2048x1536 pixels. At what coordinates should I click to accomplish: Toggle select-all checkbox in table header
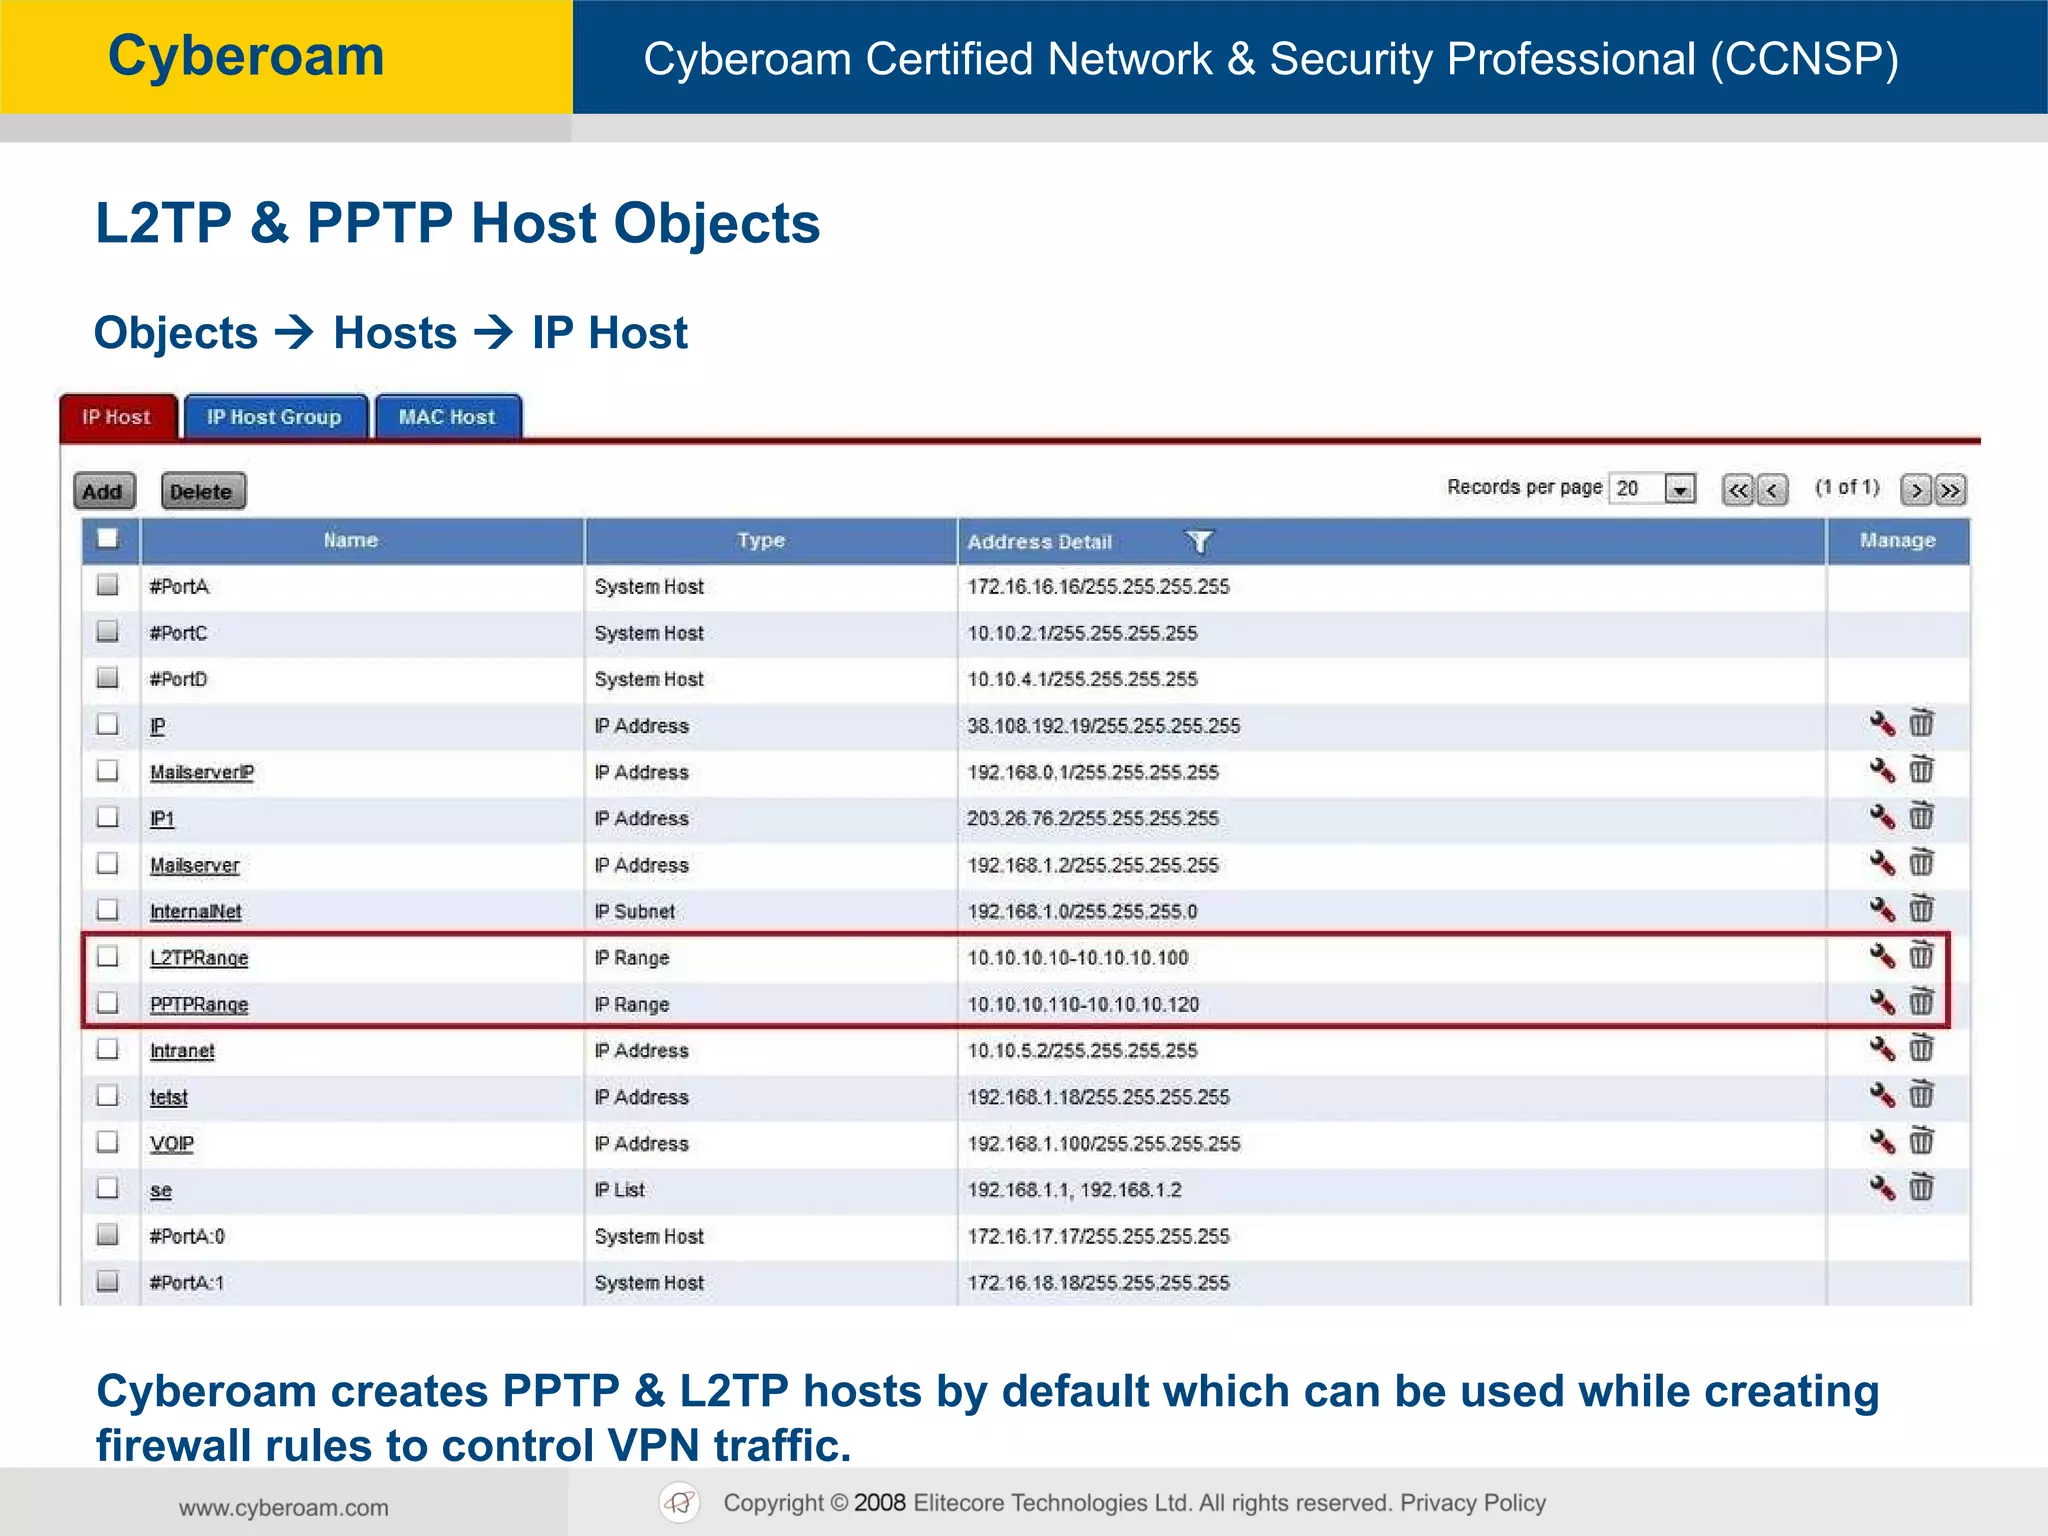pyautogui.click(x=108, y=539)
